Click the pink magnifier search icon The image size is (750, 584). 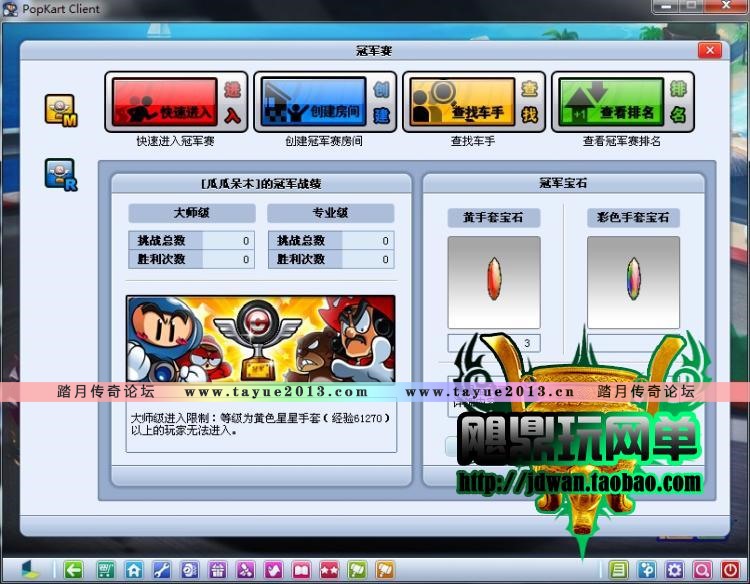point(702,570)
